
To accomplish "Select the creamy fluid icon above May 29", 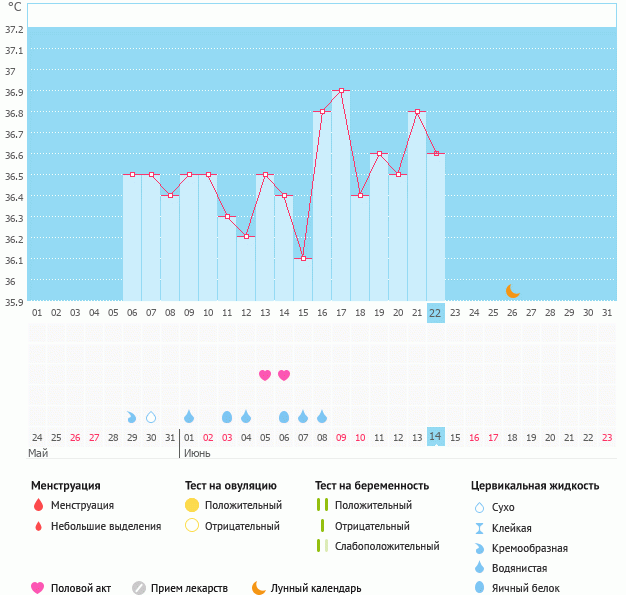I will pos(132,417).
